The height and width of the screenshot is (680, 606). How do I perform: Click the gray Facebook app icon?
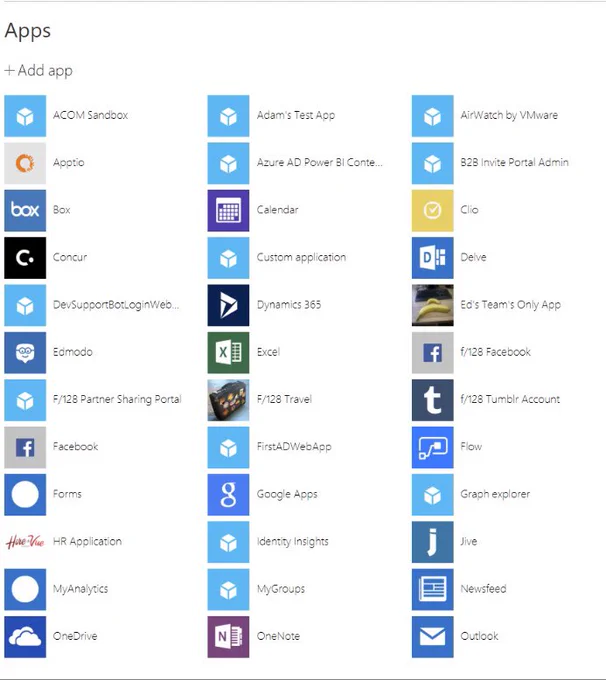(x=25, y=447)
